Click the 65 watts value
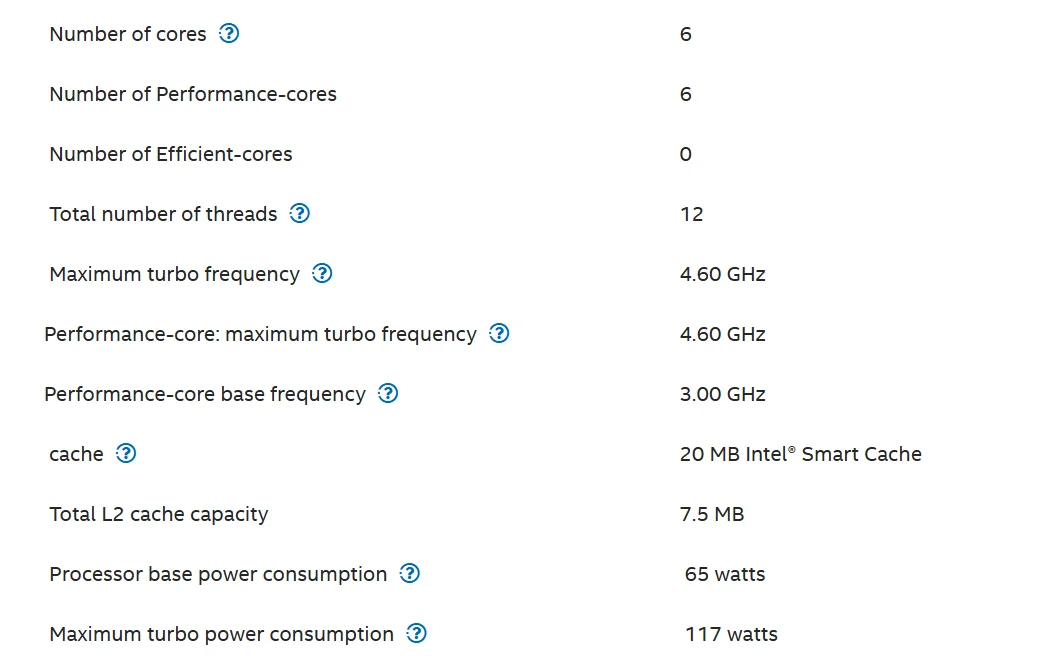Viewport: 1048px width, 661px height. (725, 574)
